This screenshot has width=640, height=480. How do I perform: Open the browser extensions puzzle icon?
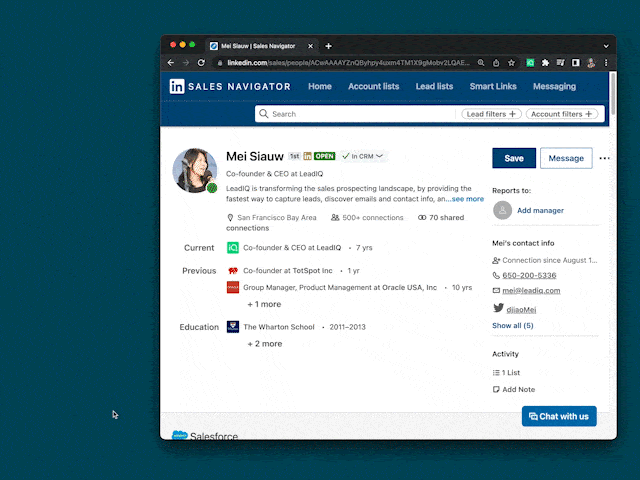(x=545, y=62)
